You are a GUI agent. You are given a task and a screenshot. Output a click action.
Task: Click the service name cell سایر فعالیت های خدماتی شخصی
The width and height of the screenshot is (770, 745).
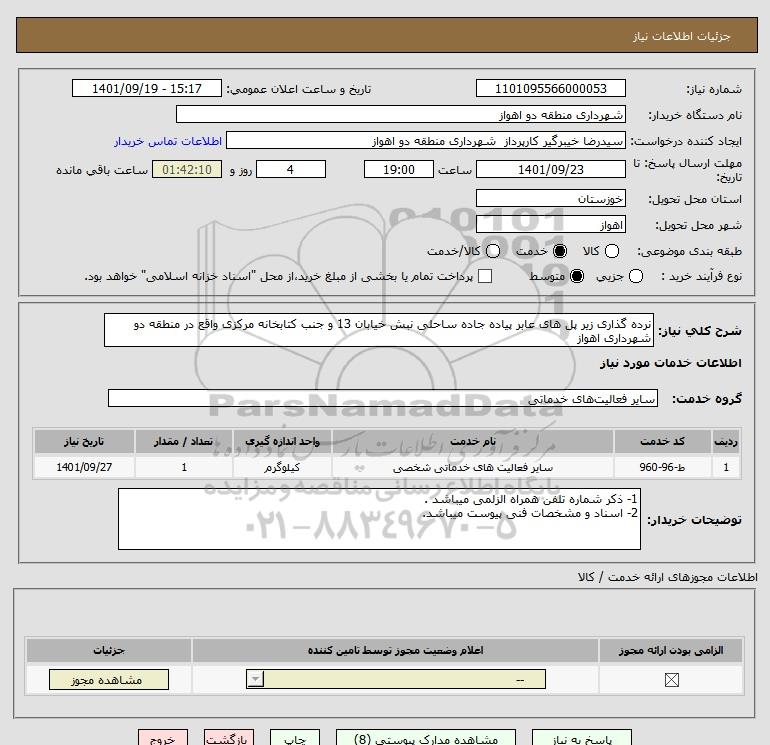coord(473,467)
